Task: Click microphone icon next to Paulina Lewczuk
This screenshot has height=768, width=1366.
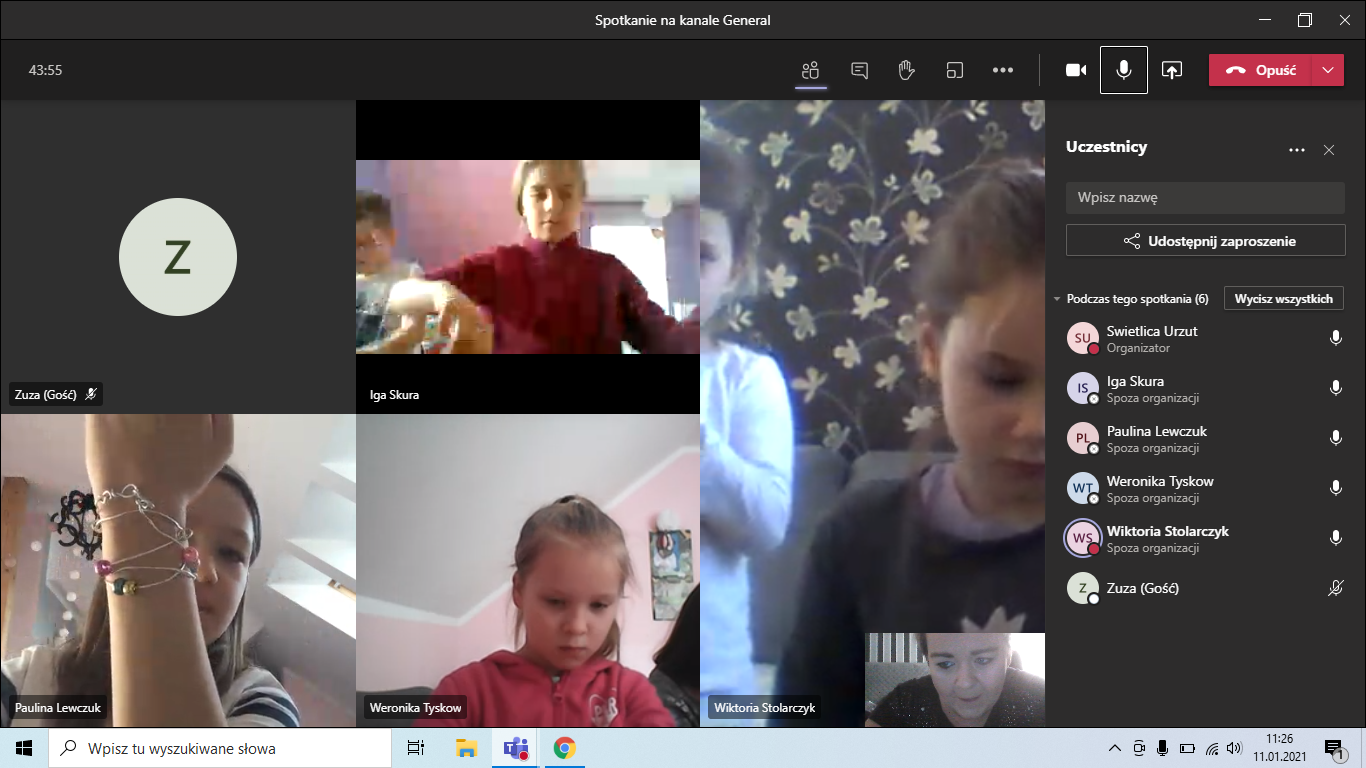Action: coord(1335,438)
